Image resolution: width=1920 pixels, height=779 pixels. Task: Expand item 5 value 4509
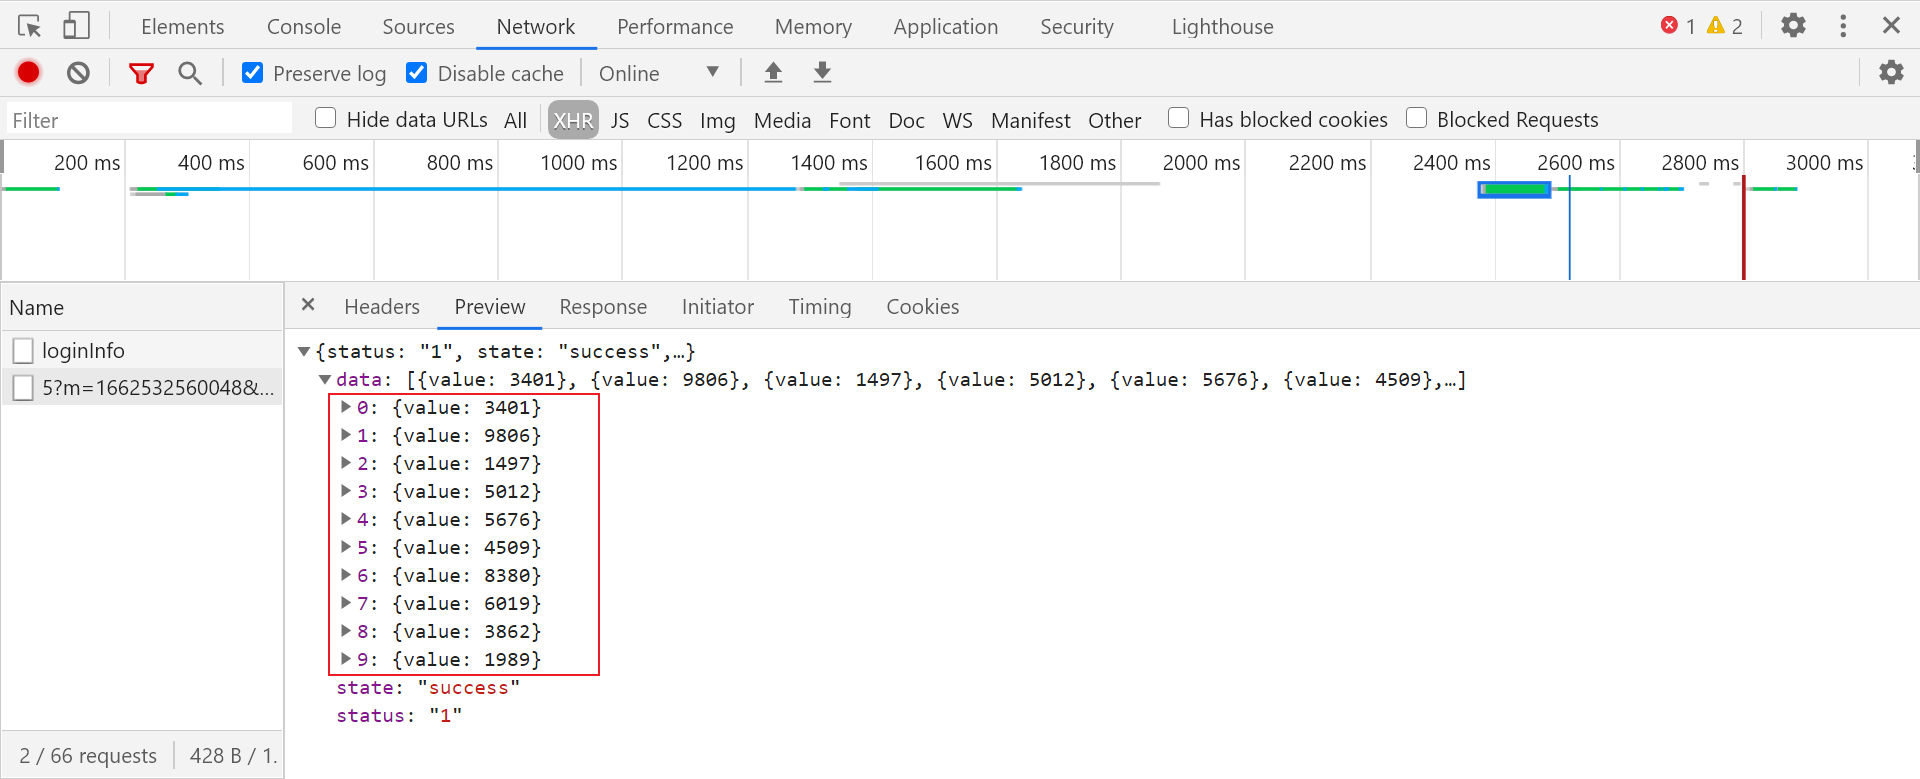346,547
